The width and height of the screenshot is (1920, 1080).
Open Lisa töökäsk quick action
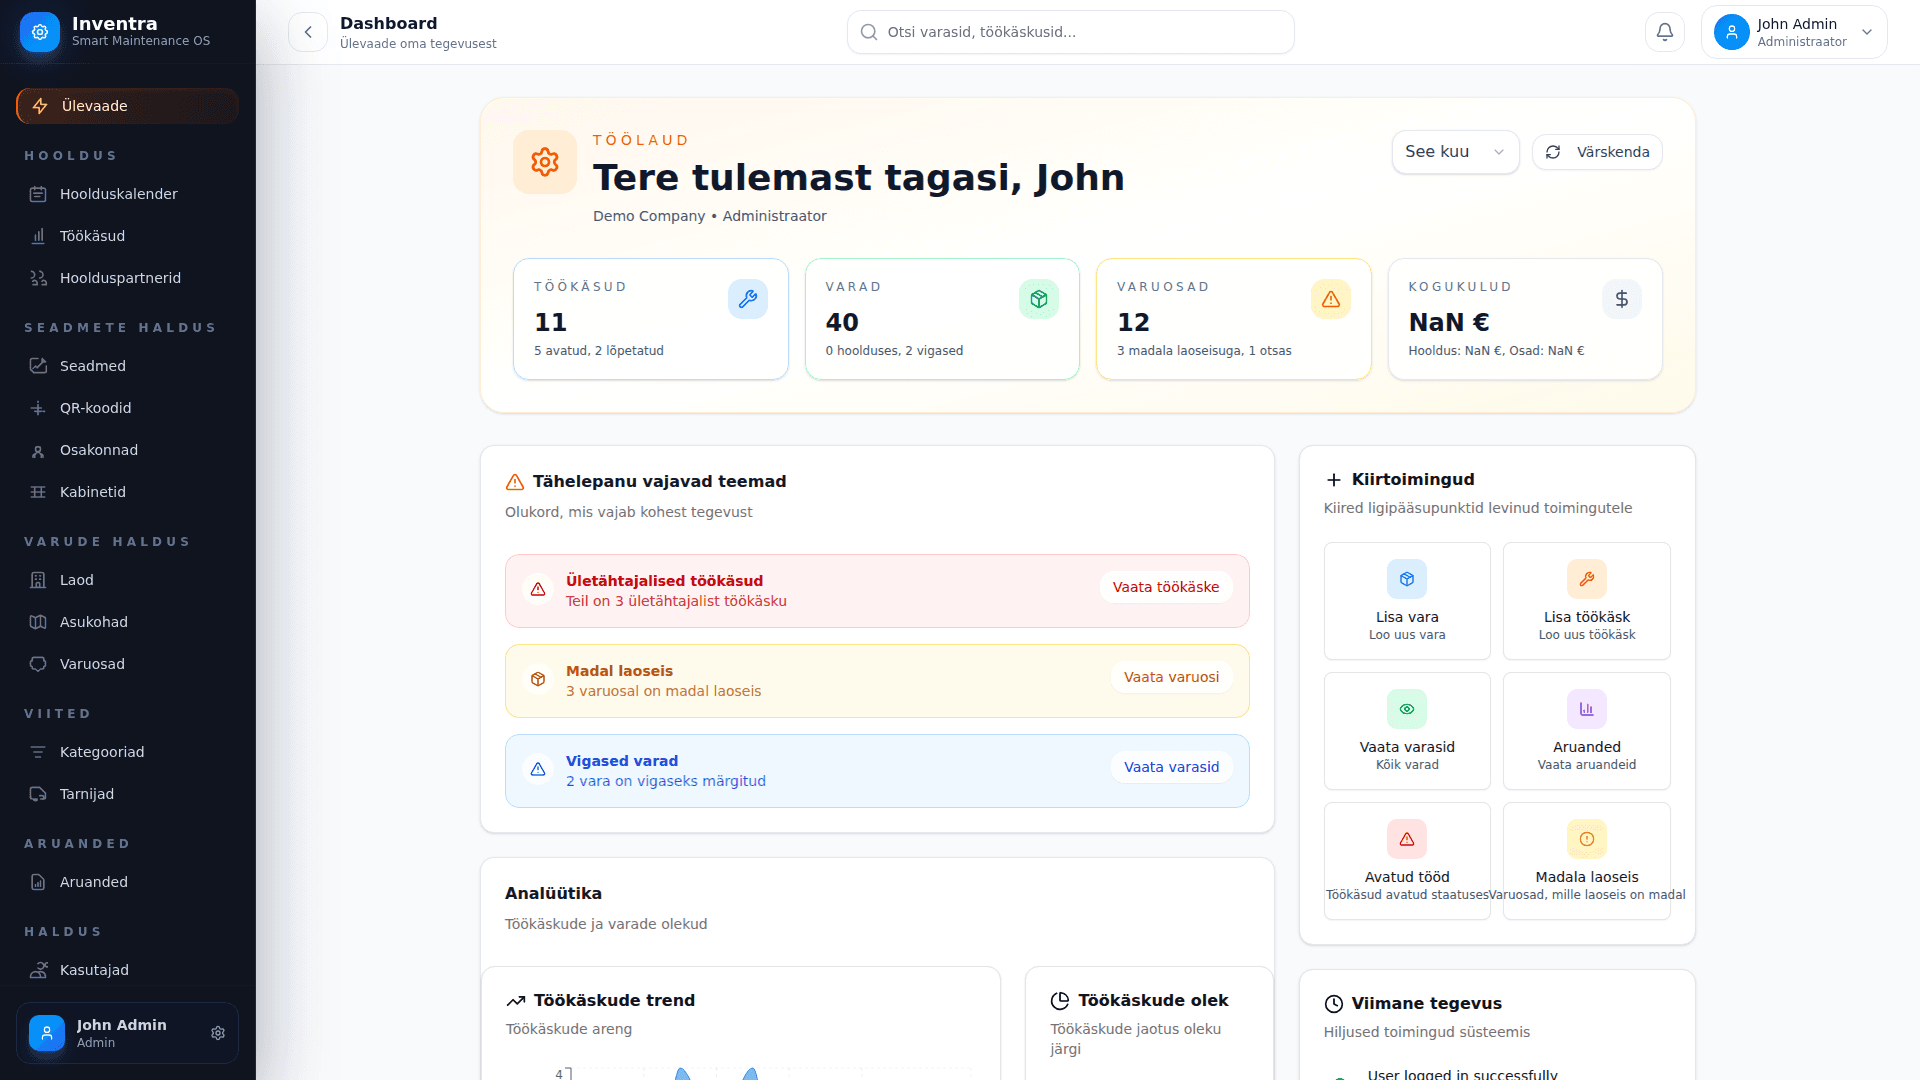1586,600
